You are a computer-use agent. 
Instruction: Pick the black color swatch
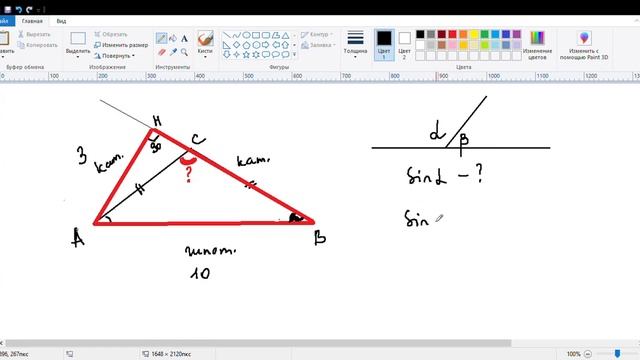(x=420, y=34)
